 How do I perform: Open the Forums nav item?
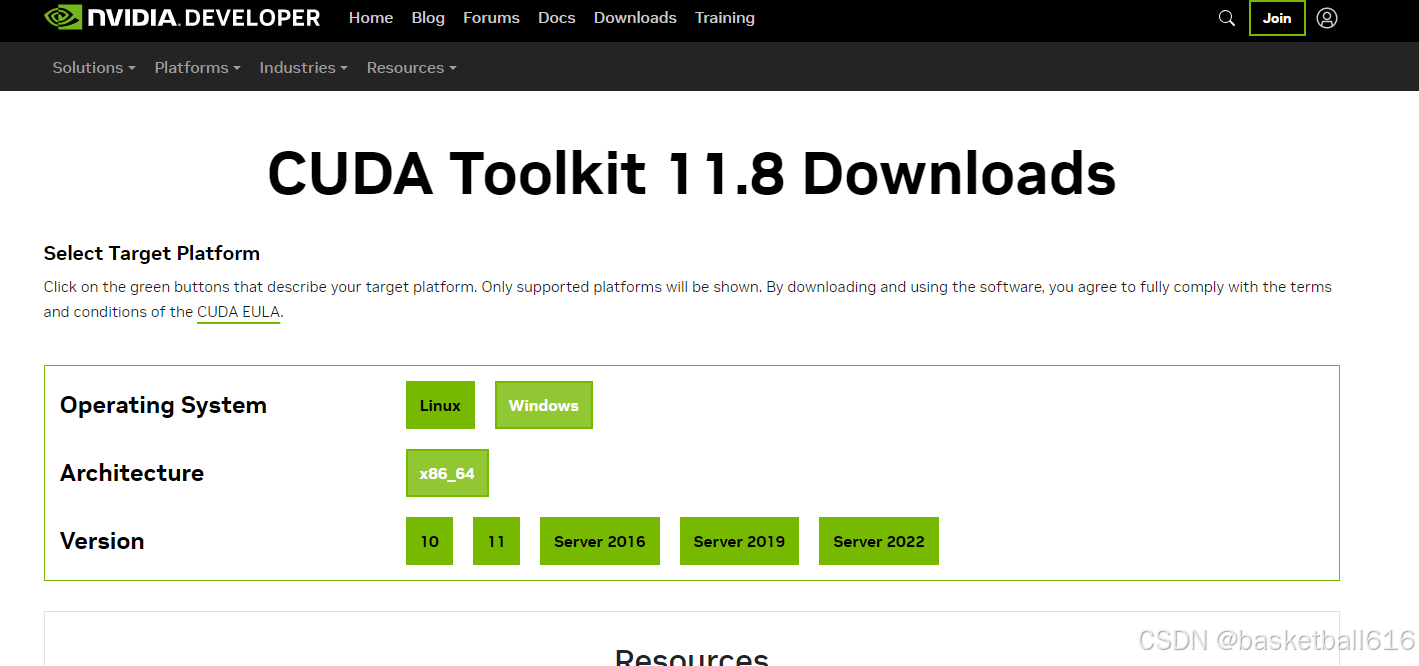pyautogui.click(x=491, y=18)
